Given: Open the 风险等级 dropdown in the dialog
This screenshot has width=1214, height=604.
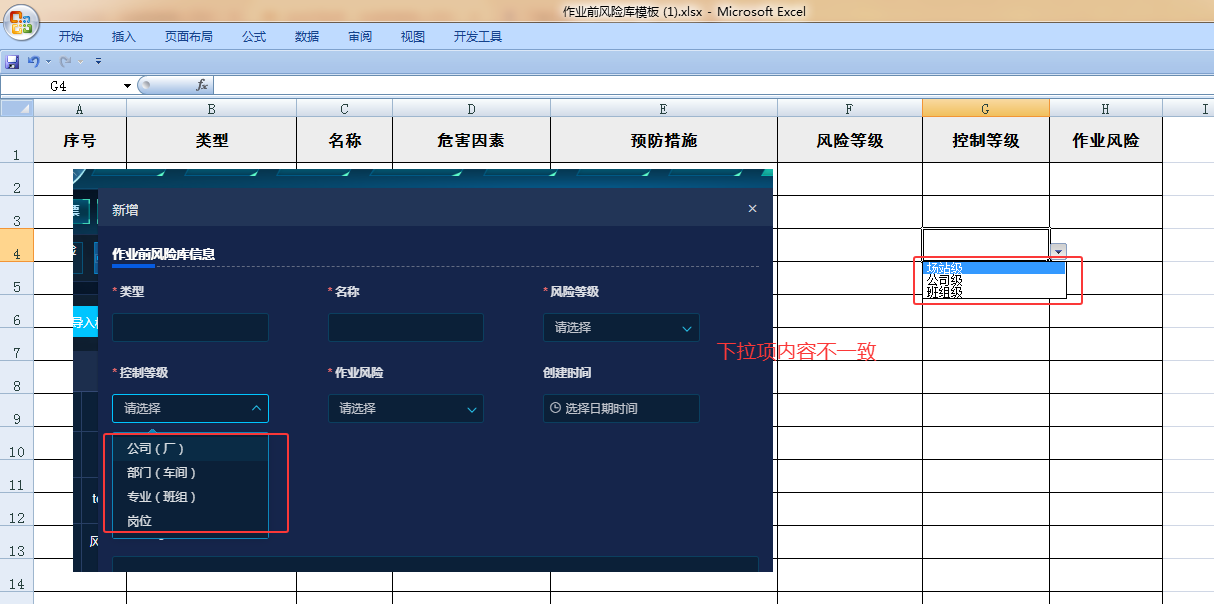Looking at the screenshot, I should [x=621, y=328].
